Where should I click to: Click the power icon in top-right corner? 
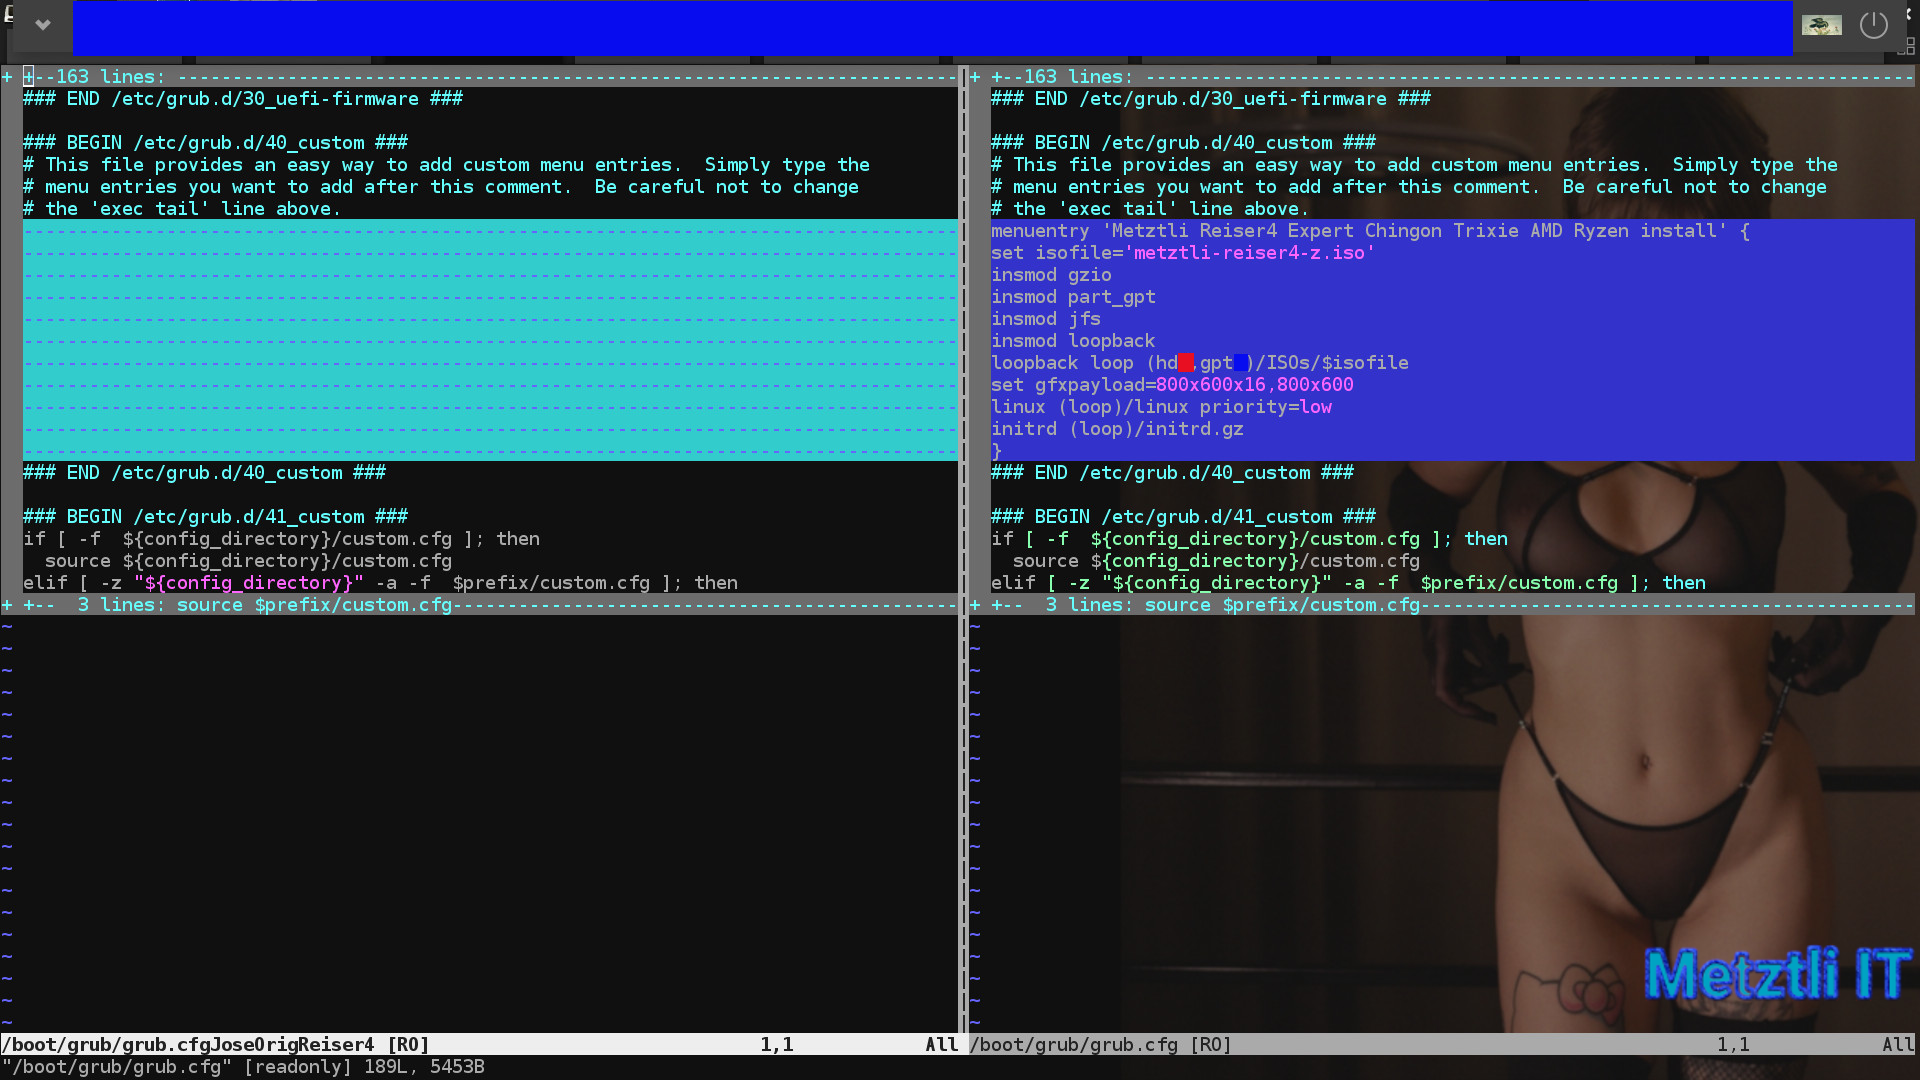click(1873, 25)
